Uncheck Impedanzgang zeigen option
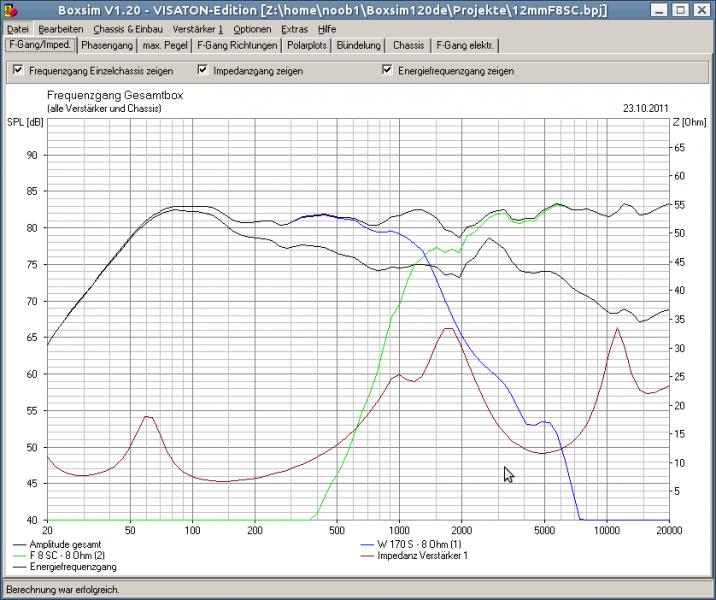The image size is (716, 600). tap(203, 71)
